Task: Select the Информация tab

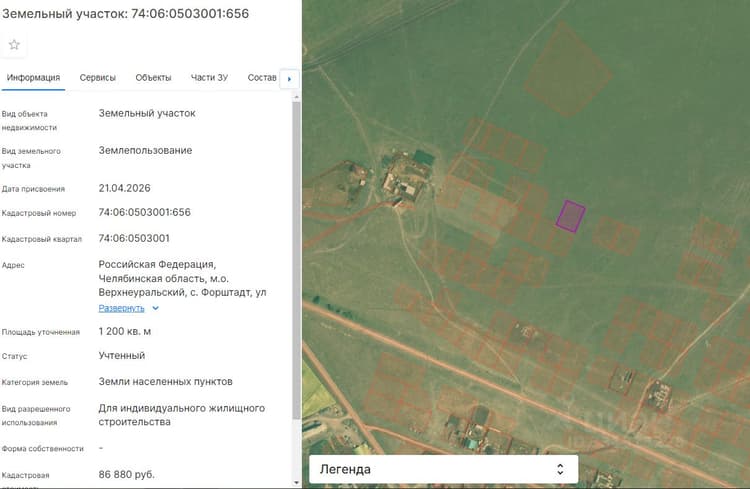Action: (33, 78)
